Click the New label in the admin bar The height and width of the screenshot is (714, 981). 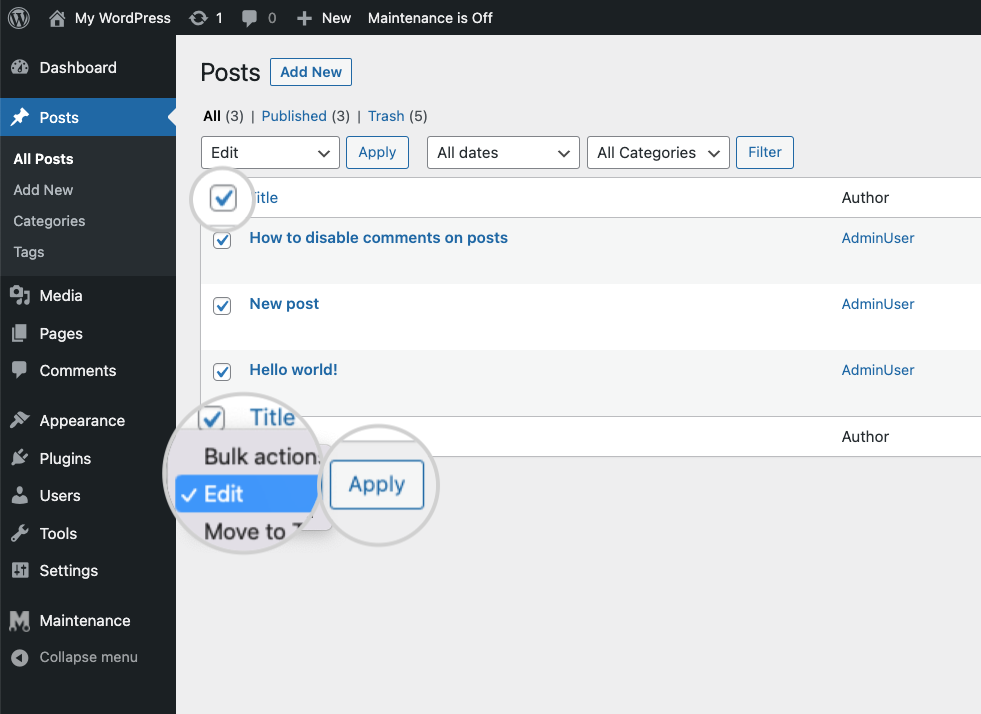click(x=336, y=18)
